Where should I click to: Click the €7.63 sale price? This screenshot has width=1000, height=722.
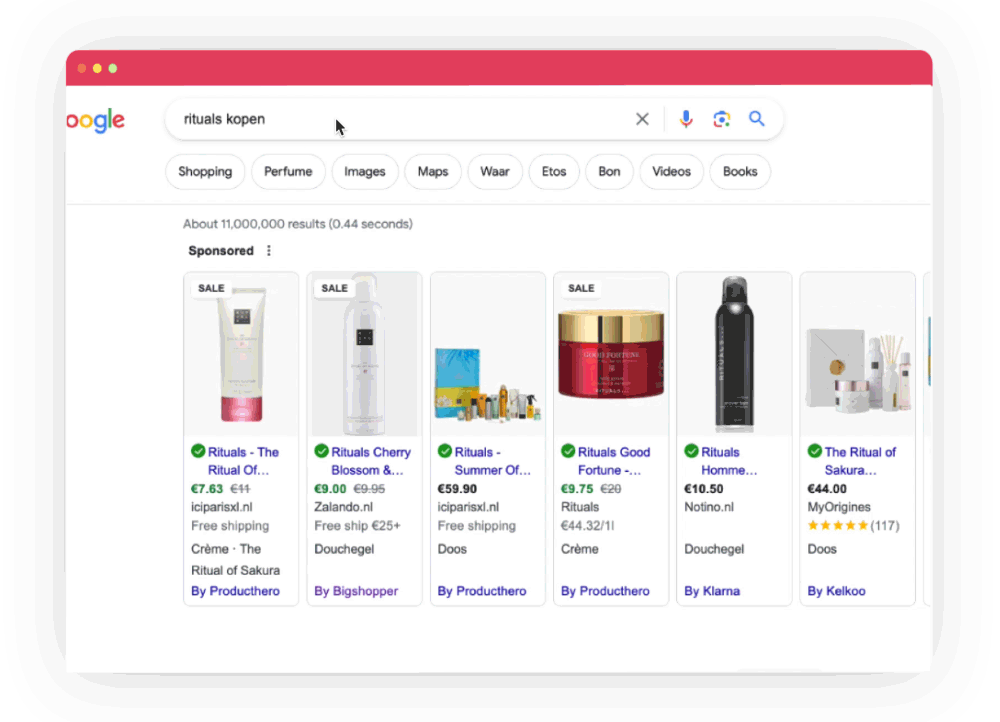point(207,489)
